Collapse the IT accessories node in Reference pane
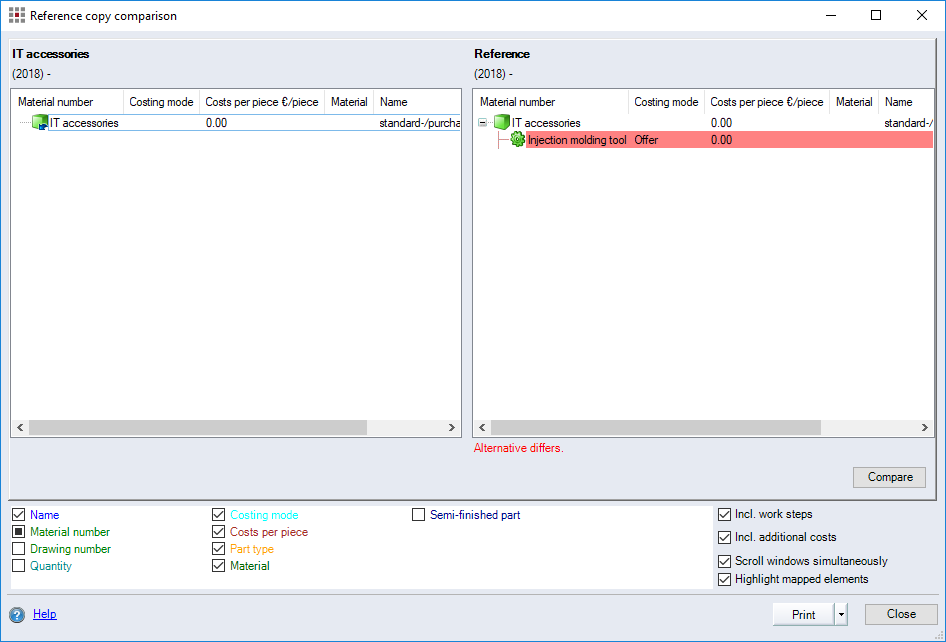The height and width of the screenshot is (642, 946). coord(482,122)
